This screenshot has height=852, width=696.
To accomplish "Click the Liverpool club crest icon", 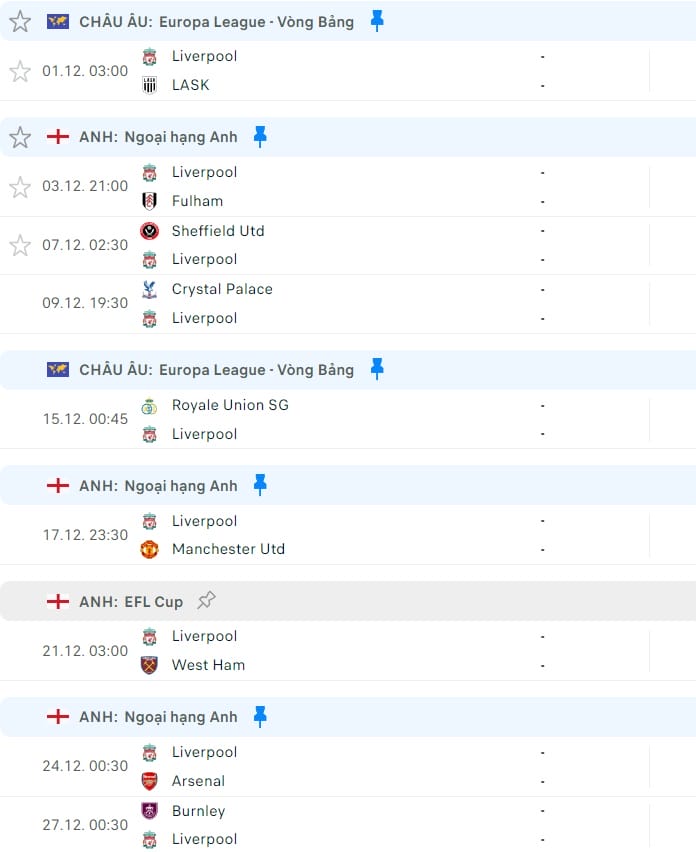I will point(149,56).
